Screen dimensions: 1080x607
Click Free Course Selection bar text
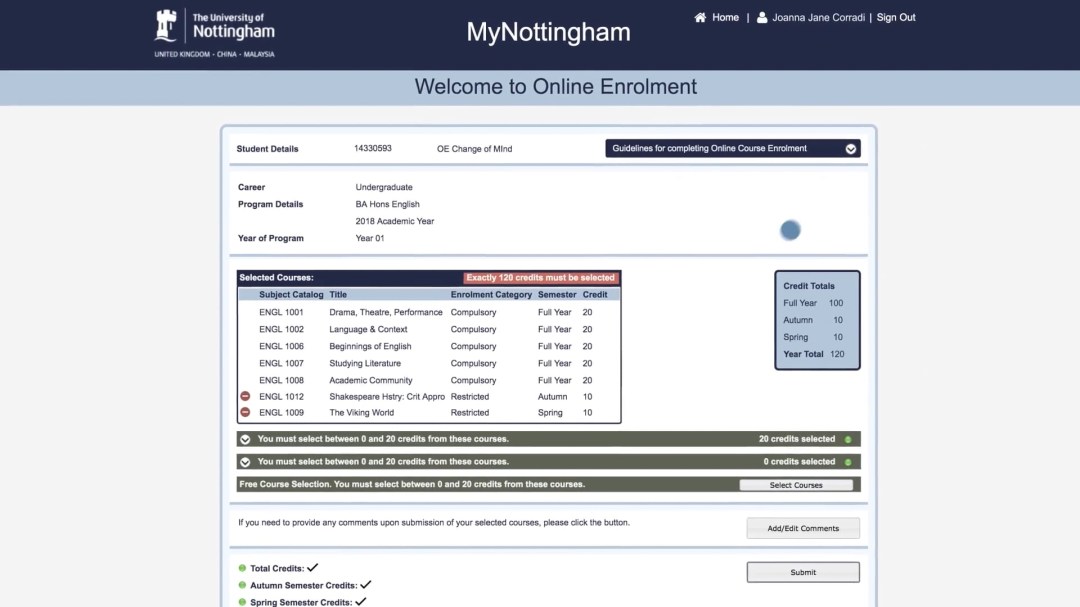pos(412,484)
